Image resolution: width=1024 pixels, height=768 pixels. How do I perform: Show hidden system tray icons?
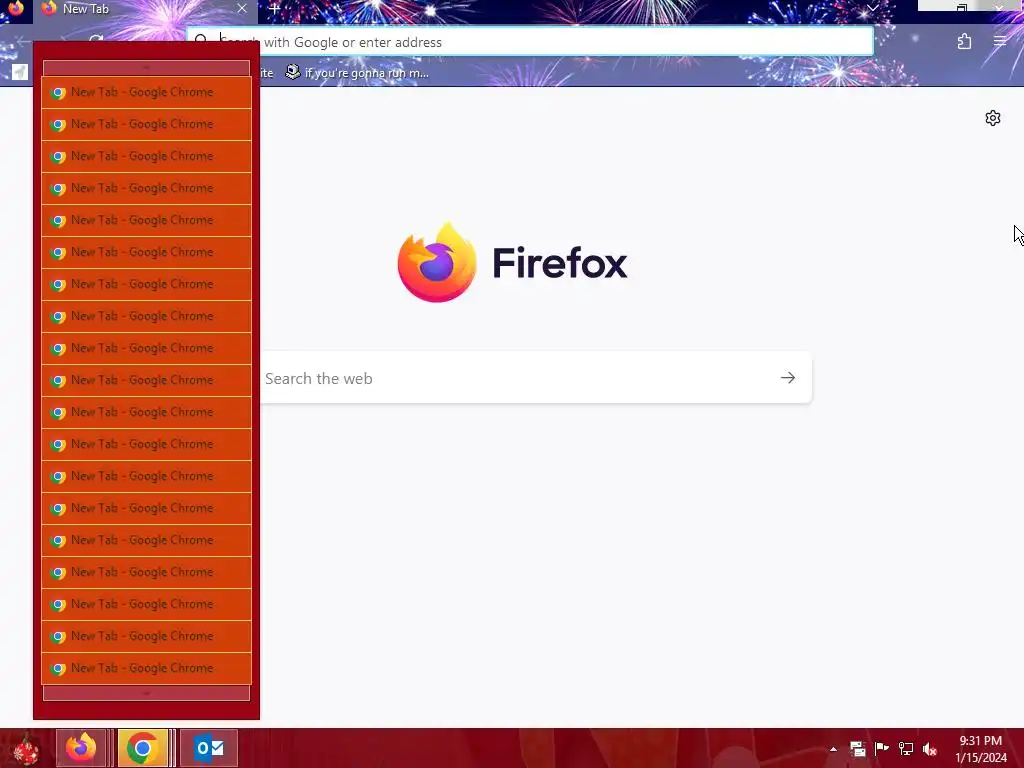[x=833, y=749]
